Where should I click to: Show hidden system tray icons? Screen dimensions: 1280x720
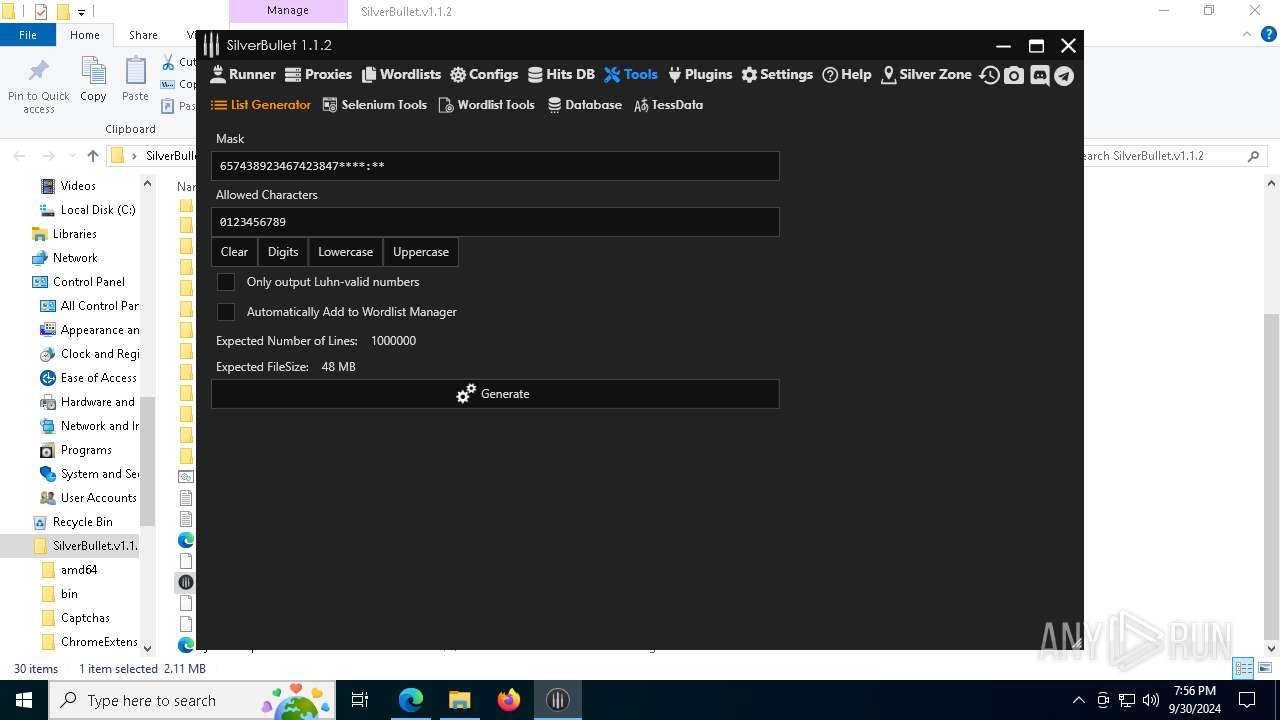(1078, 700)
